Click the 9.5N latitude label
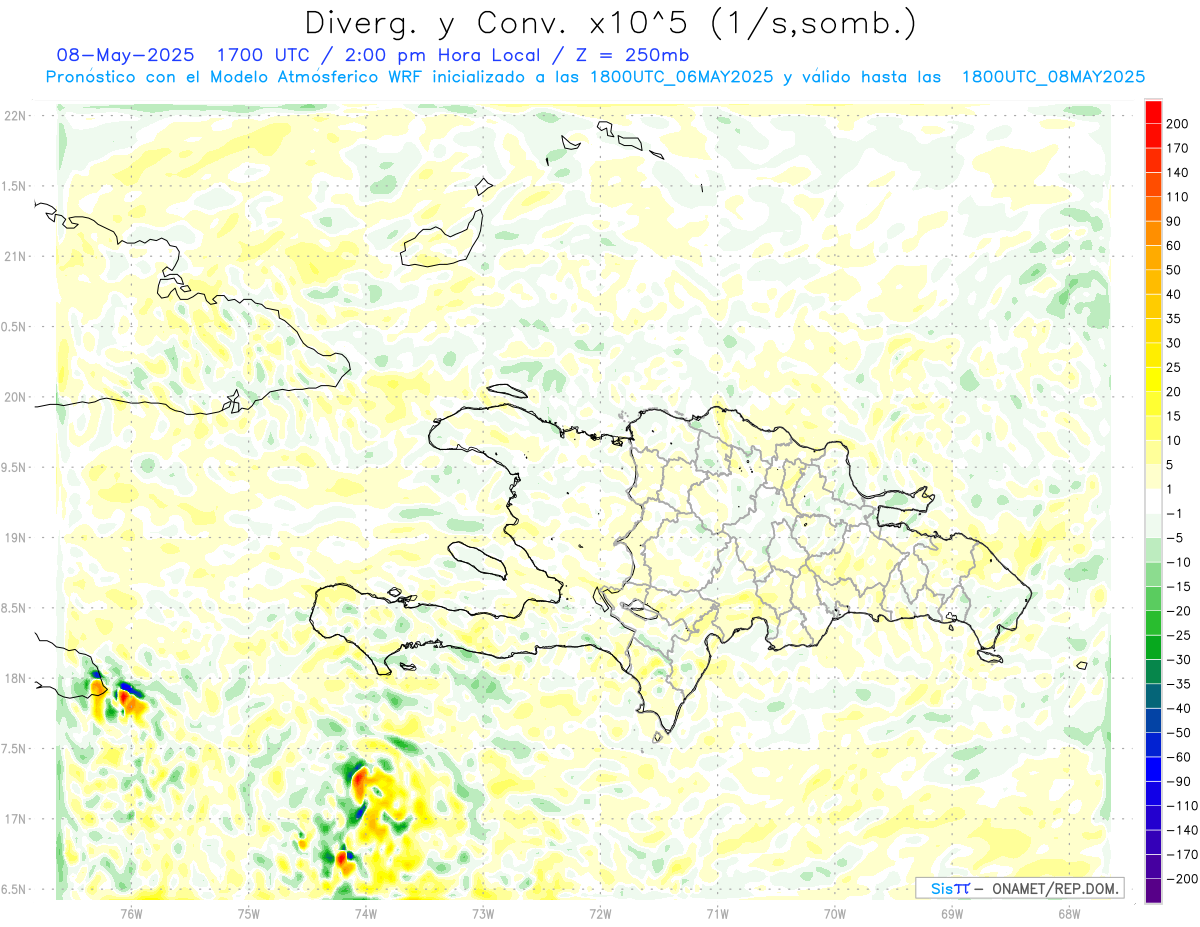Screen dimensions: 1200x927 coord(15,467)
